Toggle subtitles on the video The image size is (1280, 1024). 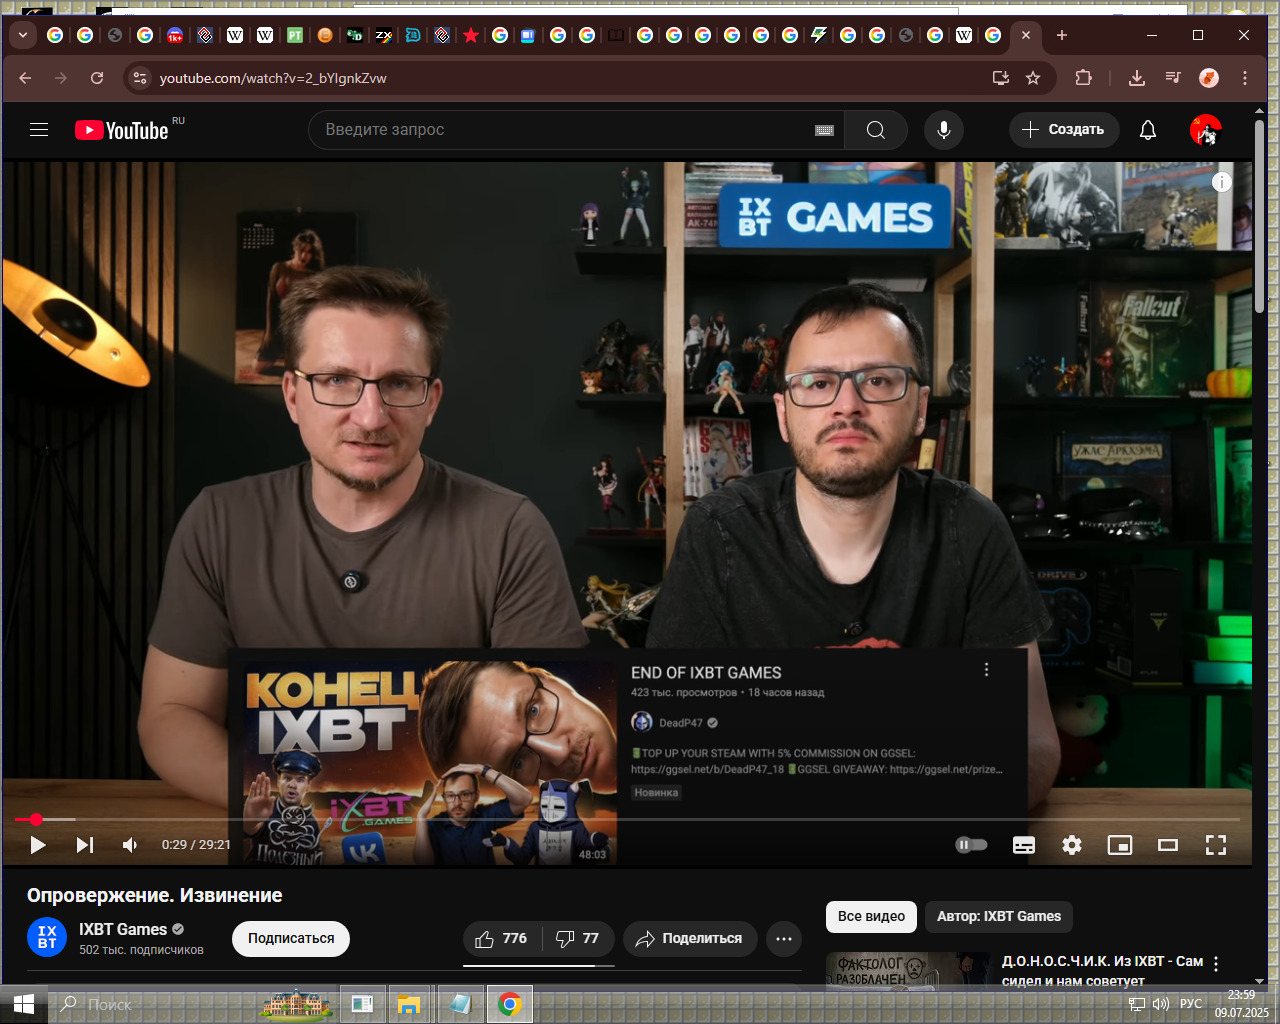pyautogui.click(x=1024, y=845)
